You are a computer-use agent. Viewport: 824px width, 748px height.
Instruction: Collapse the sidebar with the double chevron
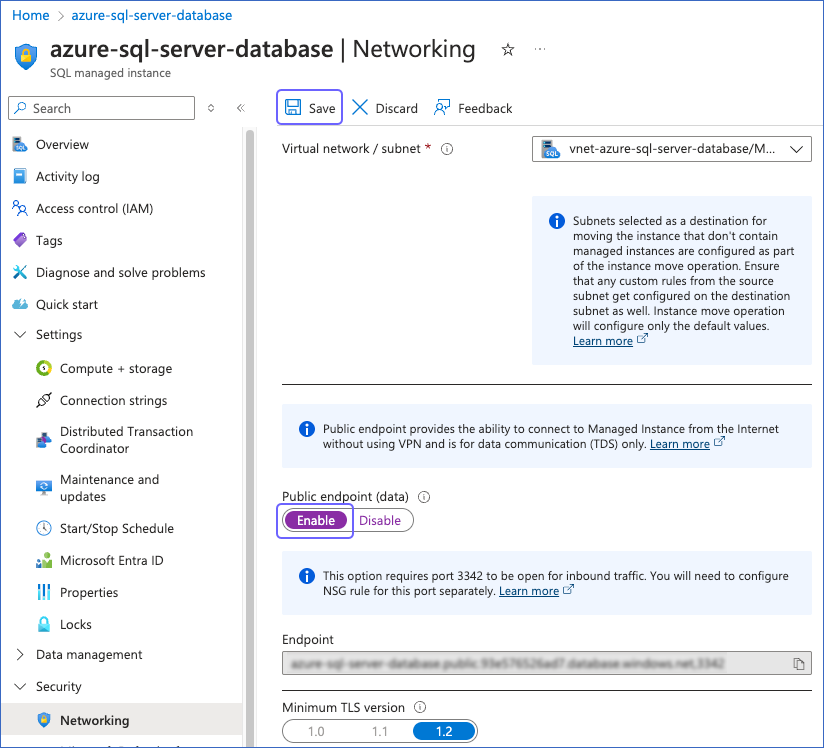tap(241, 108)
